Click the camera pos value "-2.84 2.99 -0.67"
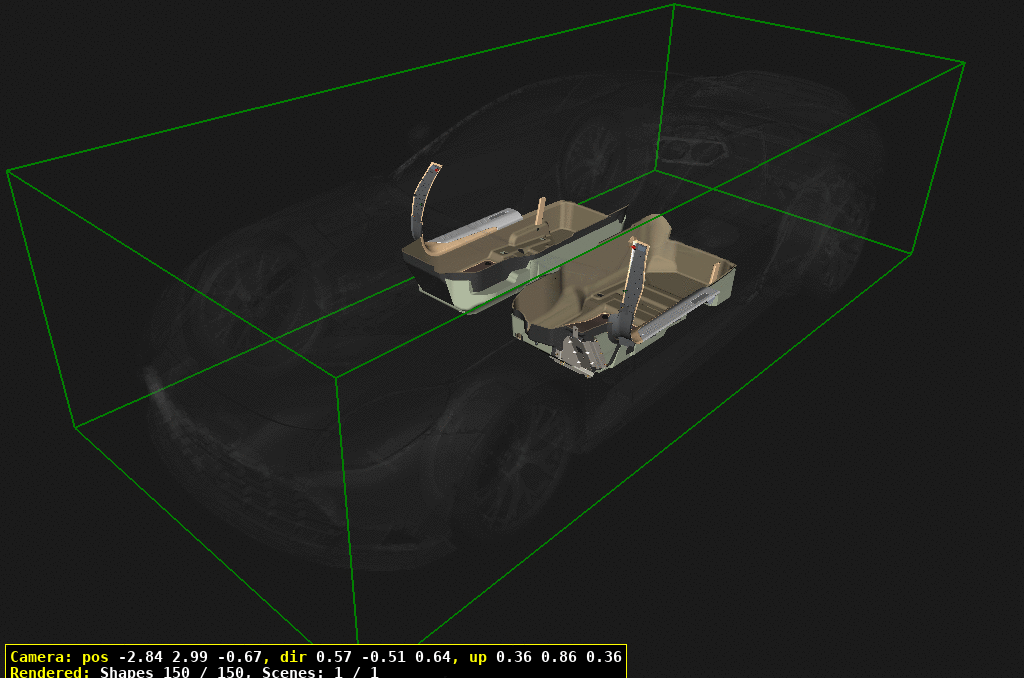This screenshot has height=678, width=1024. [190, 656]
